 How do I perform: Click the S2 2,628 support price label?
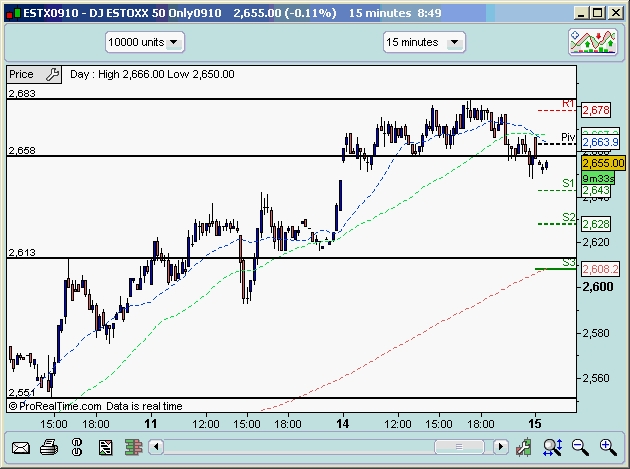click(x=596, y=224)
